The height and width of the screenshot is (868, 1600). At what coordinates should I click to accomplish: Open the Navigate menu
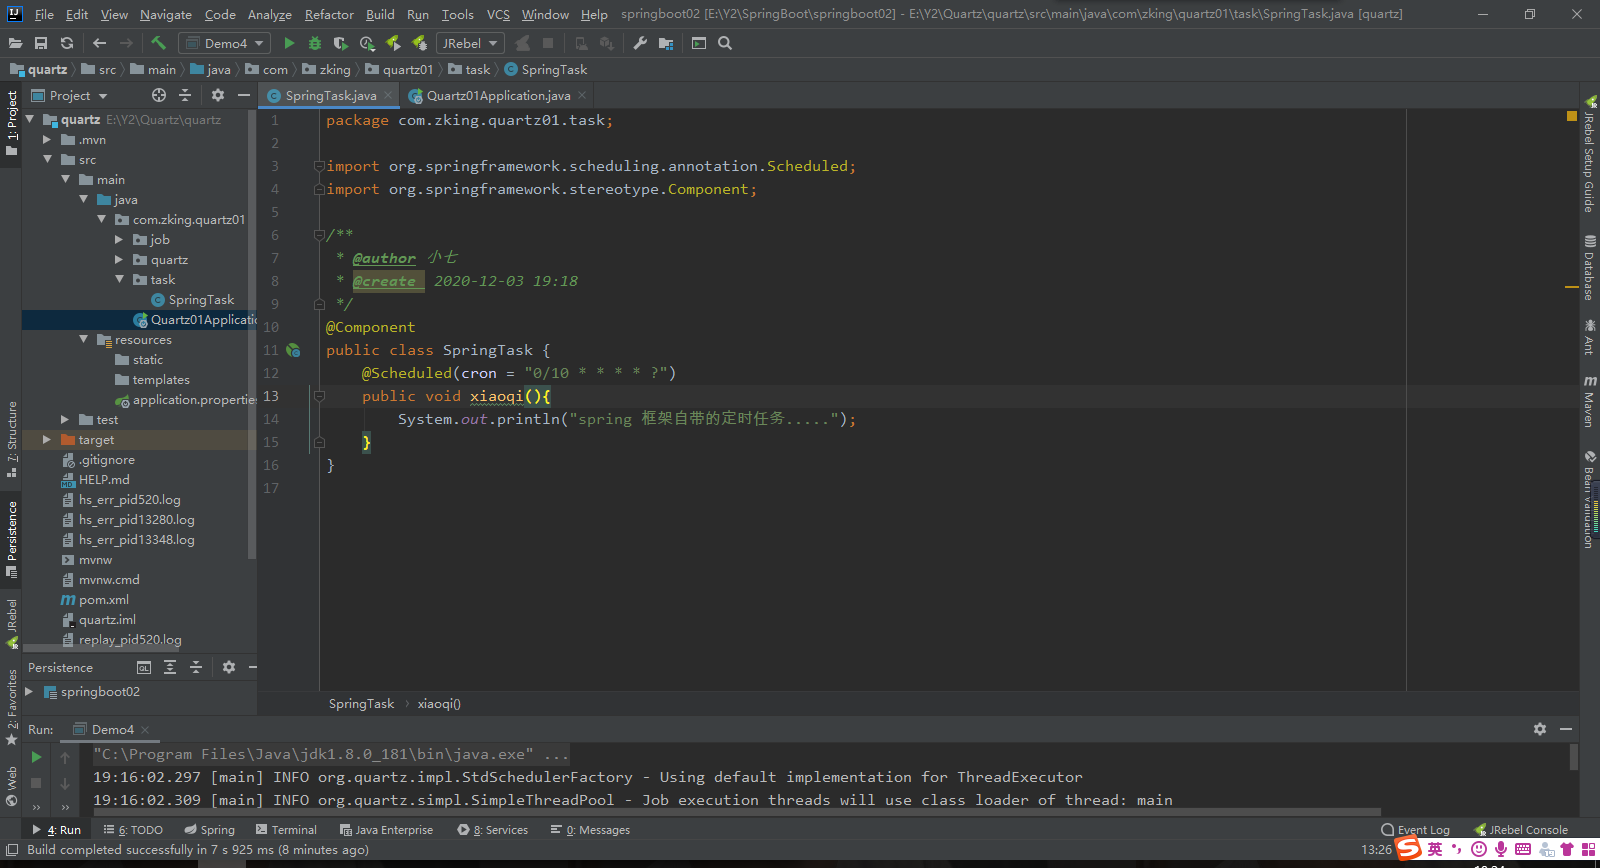165,14
